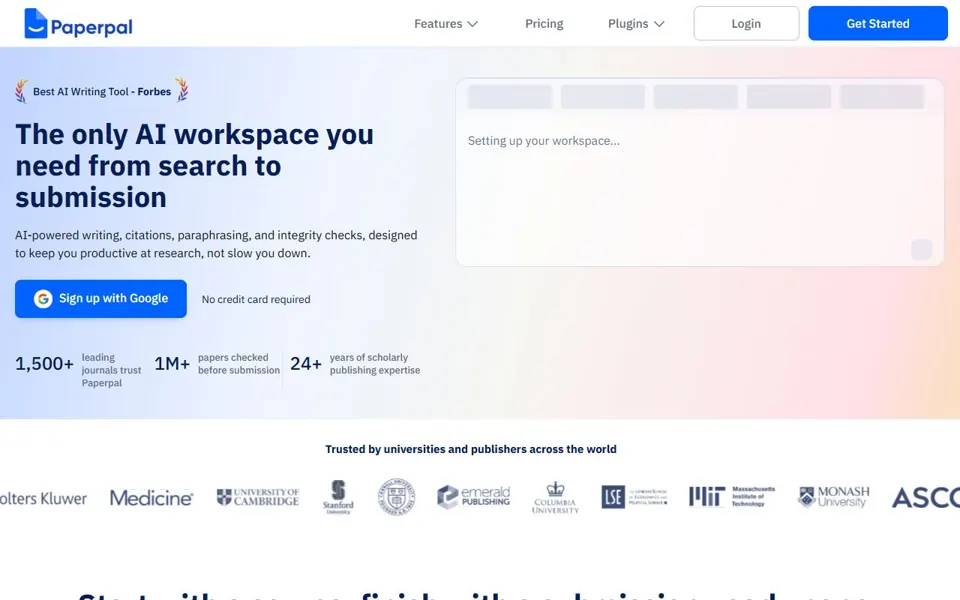Expand the Plugins dropdown chevron
Screen dimensions: 960x600
click(x=659, y=24)
